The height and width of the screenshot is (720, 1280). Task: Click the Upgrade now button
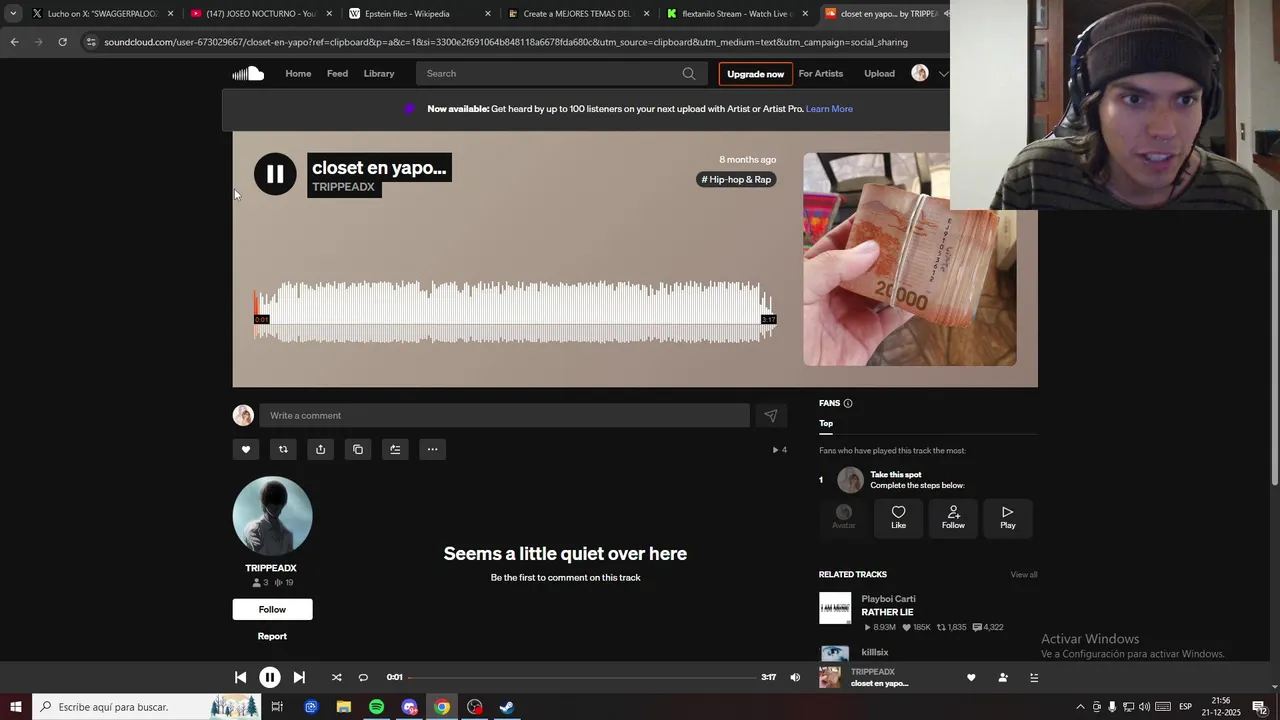pyautogui.click(x=755, y=74)
